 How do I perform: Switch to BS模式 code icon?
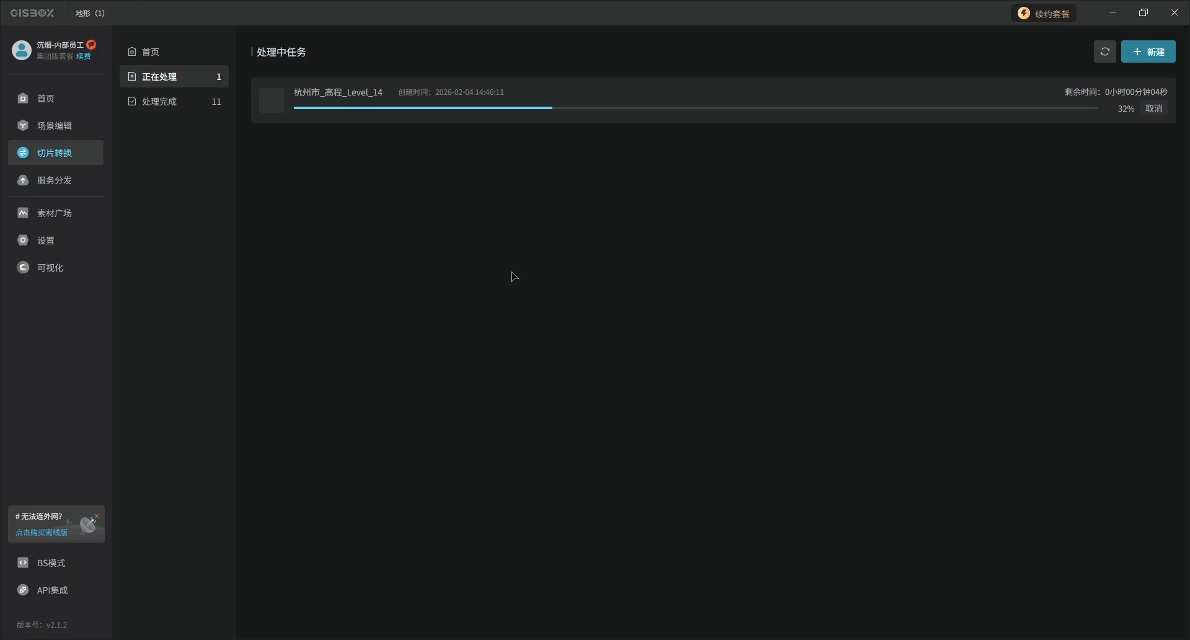[x=23, y=563]
